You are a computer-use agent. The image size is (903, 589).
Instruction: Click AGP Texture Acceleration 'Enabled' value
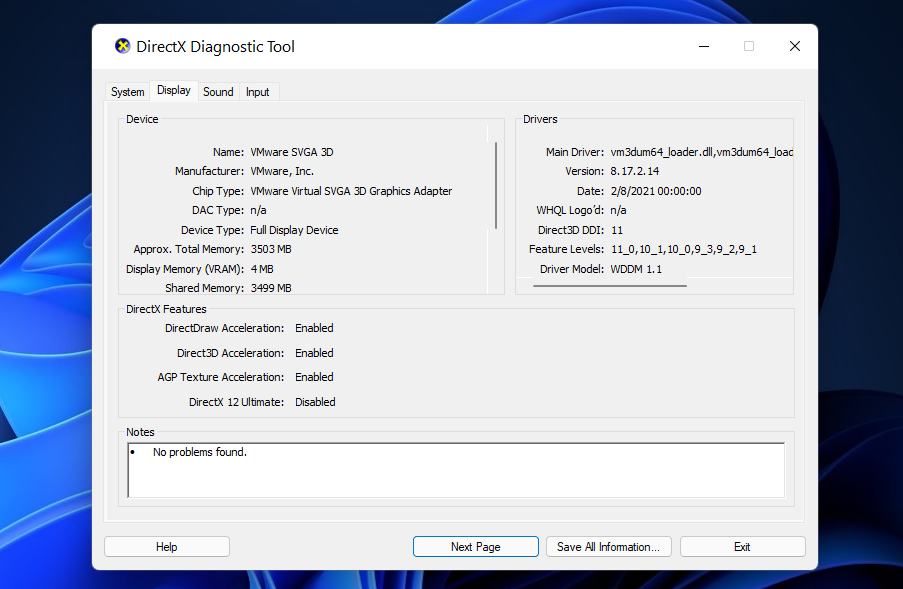[x=314, y=377]
